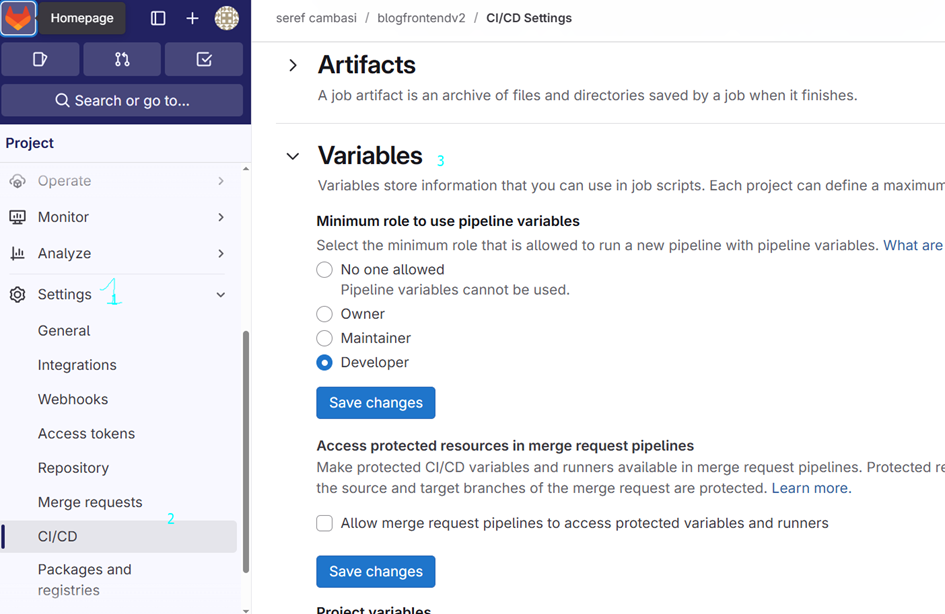
Task: Collapse the Variables section
Action: [x=292, y=156]
